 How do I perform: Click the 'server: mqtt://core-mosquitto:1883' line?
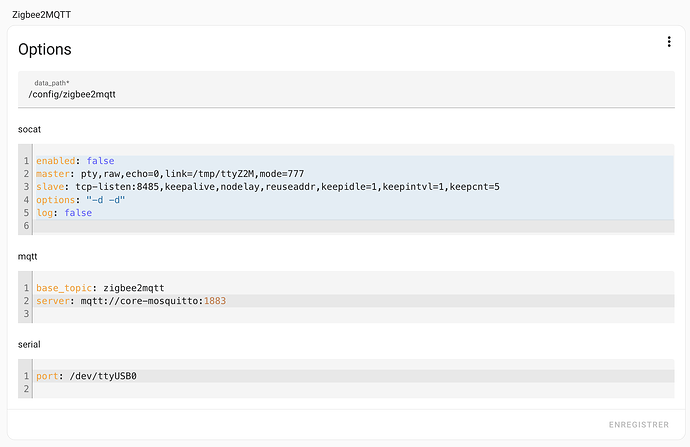354,301
